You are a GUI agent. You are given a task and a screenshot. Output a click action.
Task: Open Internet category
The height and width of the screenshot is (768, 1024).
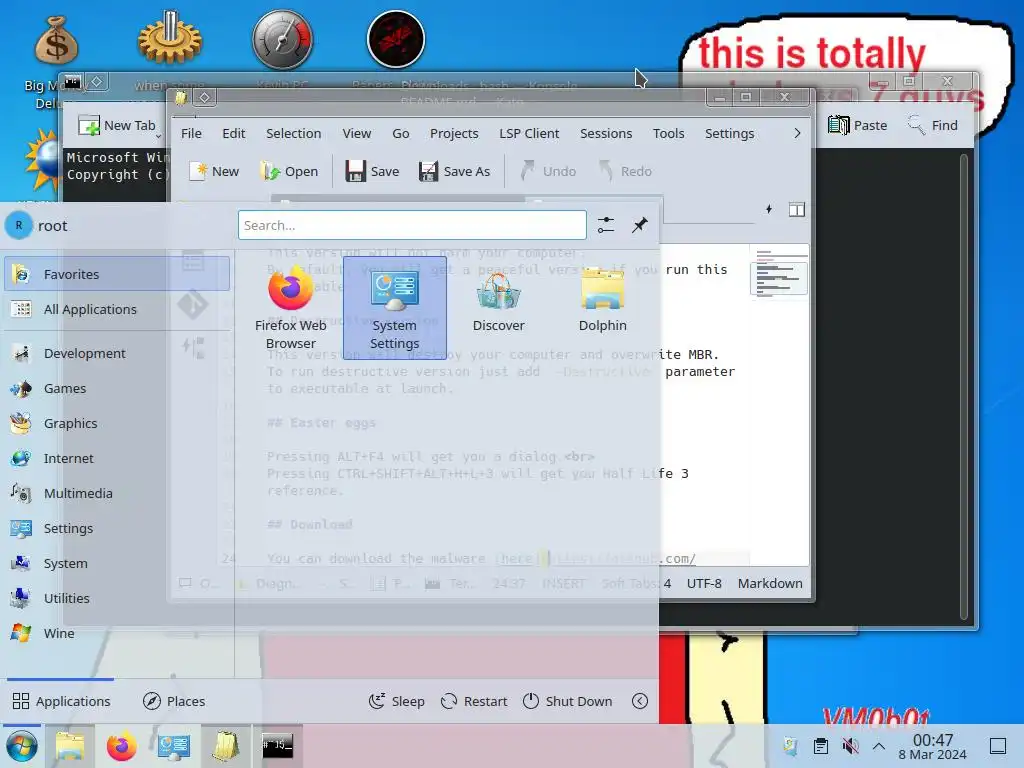[117, 458]
